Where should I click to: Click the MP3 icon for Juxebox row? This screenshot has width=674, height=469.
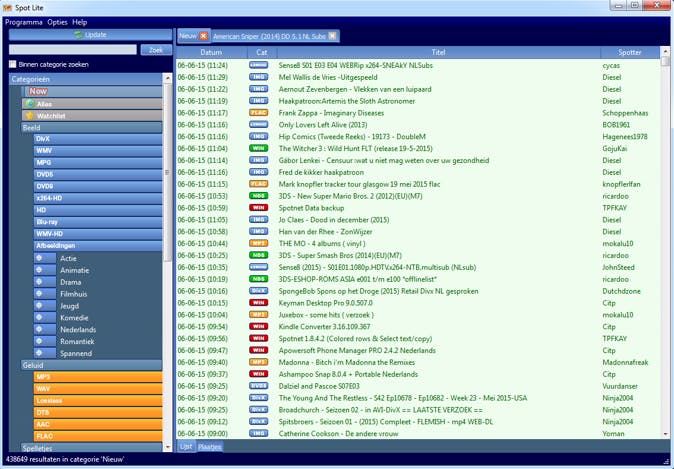click(x=258, y=315)
